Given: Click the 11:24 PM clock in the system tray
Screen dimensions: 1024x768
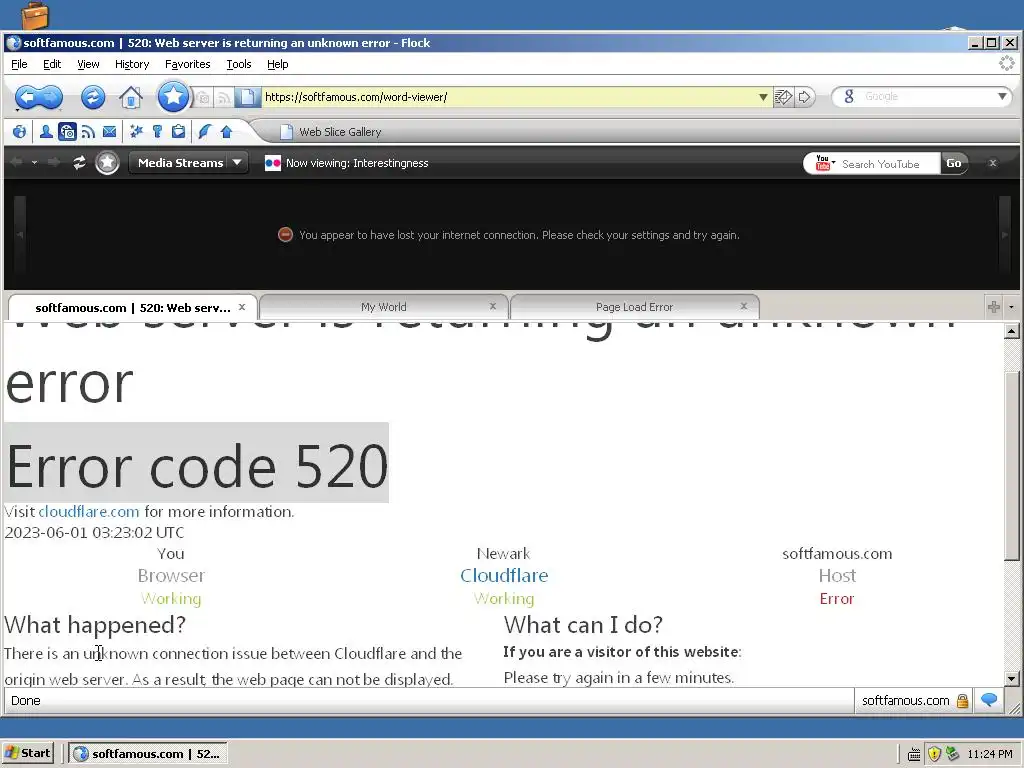Looking at the screenshot, I should (989, 754).
